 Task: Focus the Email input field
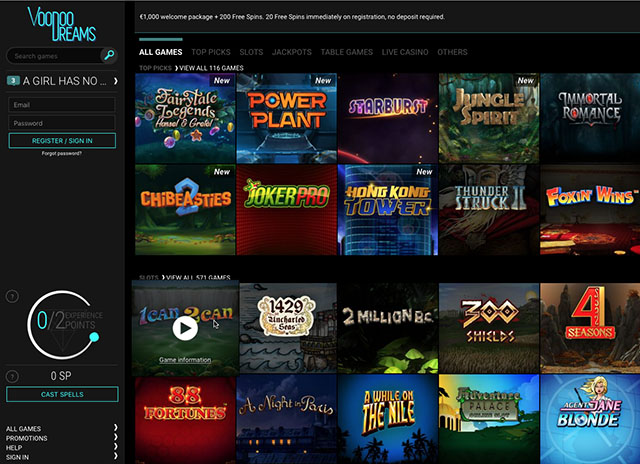(x=62, y=104)
